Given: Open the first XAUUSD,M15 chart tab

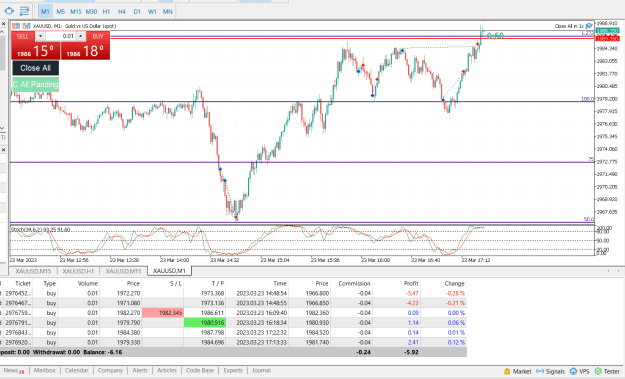Looking at the screenshot, I should 33,271.
